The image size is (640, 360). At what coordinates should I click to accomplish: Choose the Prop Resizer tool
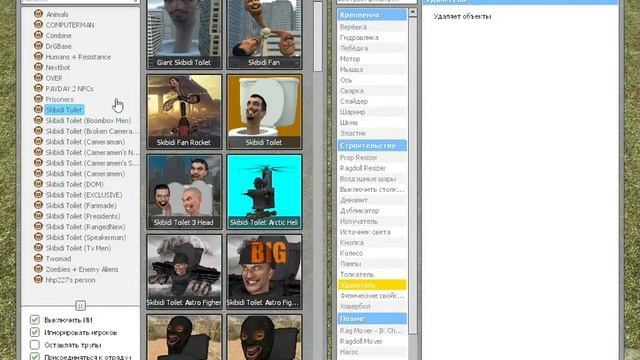(372, 158)
